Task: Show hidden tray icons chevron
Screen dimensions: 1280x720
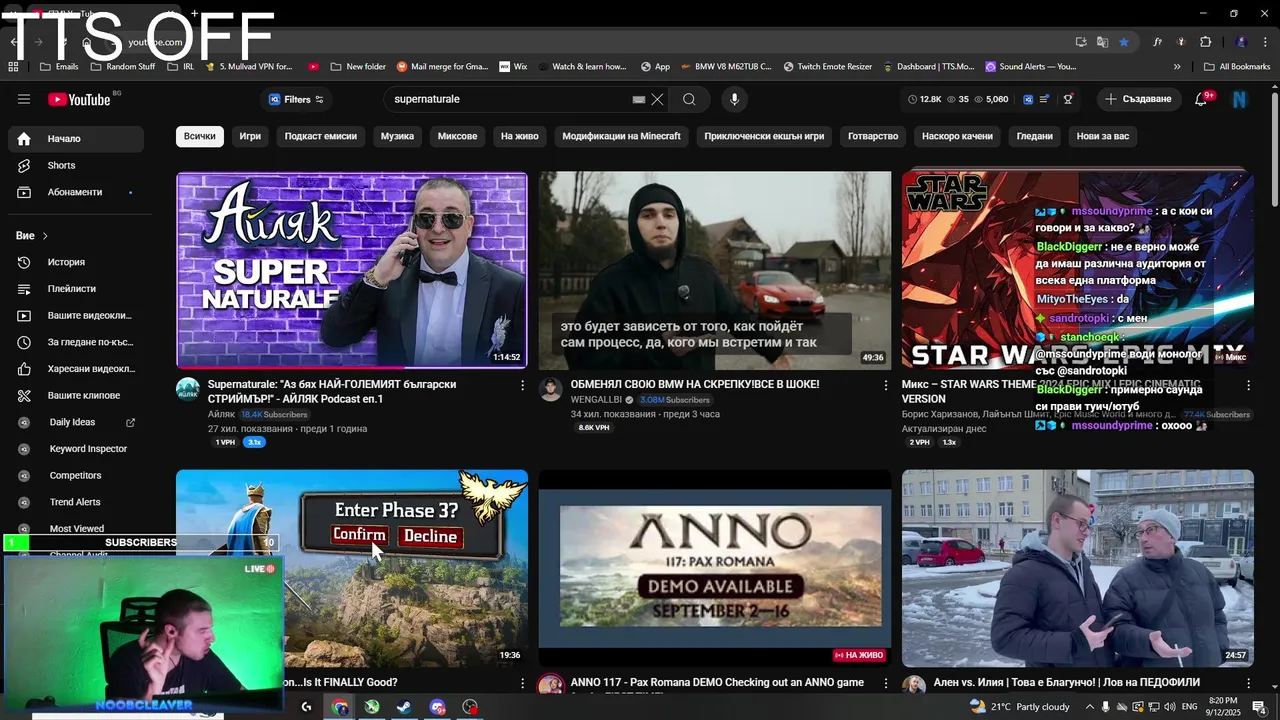Action: (1091, 707)
